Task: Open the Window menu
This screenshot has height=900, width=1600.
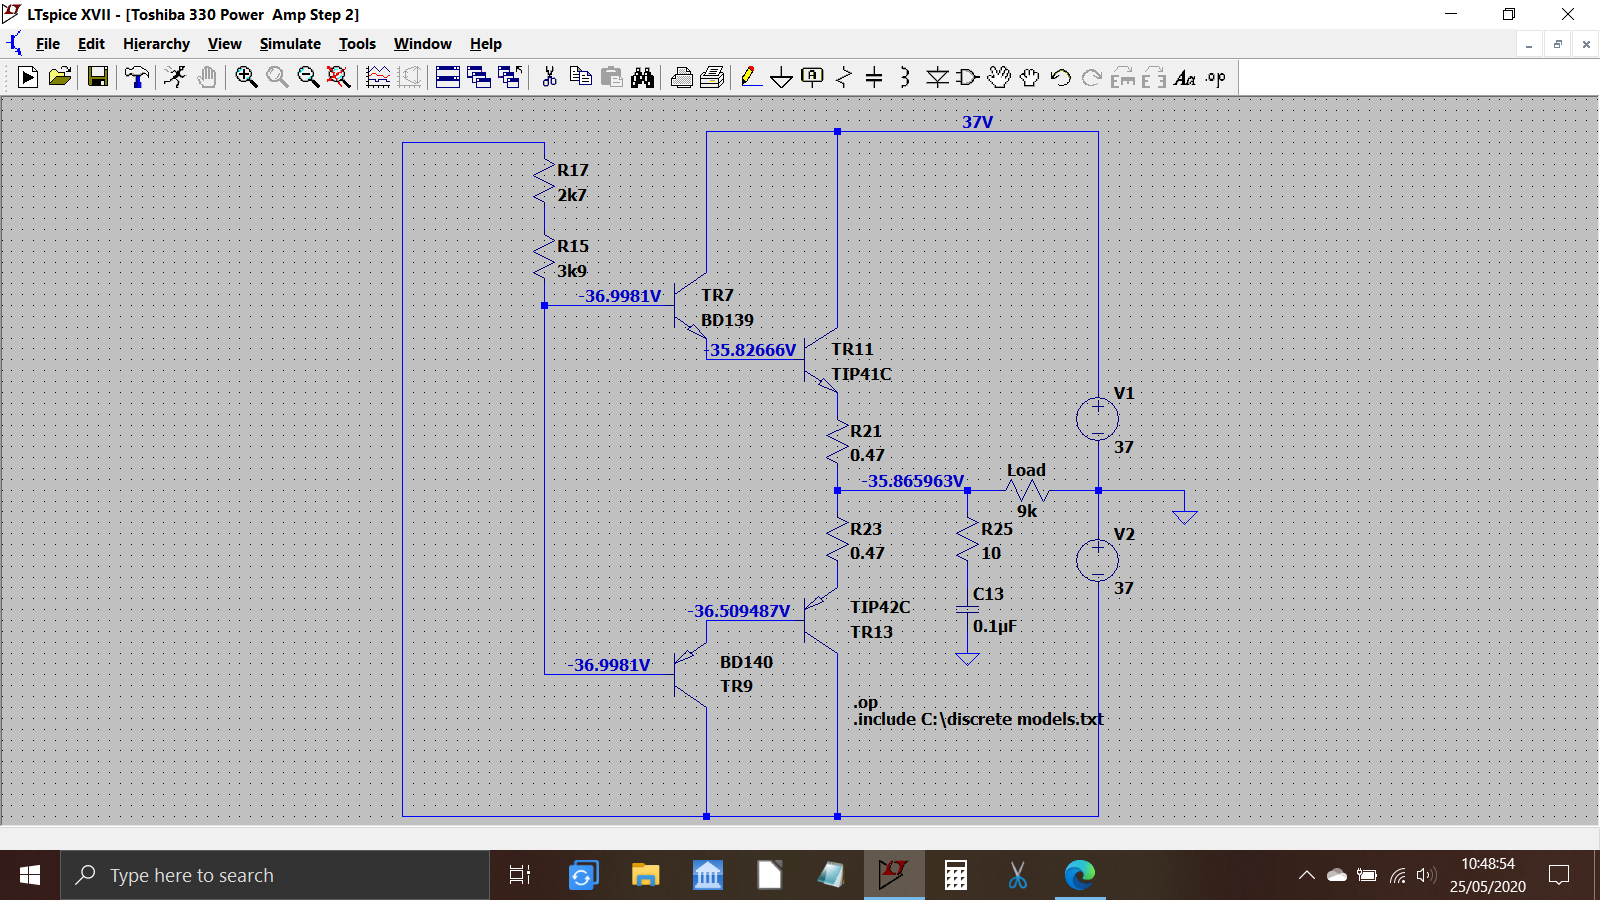Action: click(x=422, y=44)
